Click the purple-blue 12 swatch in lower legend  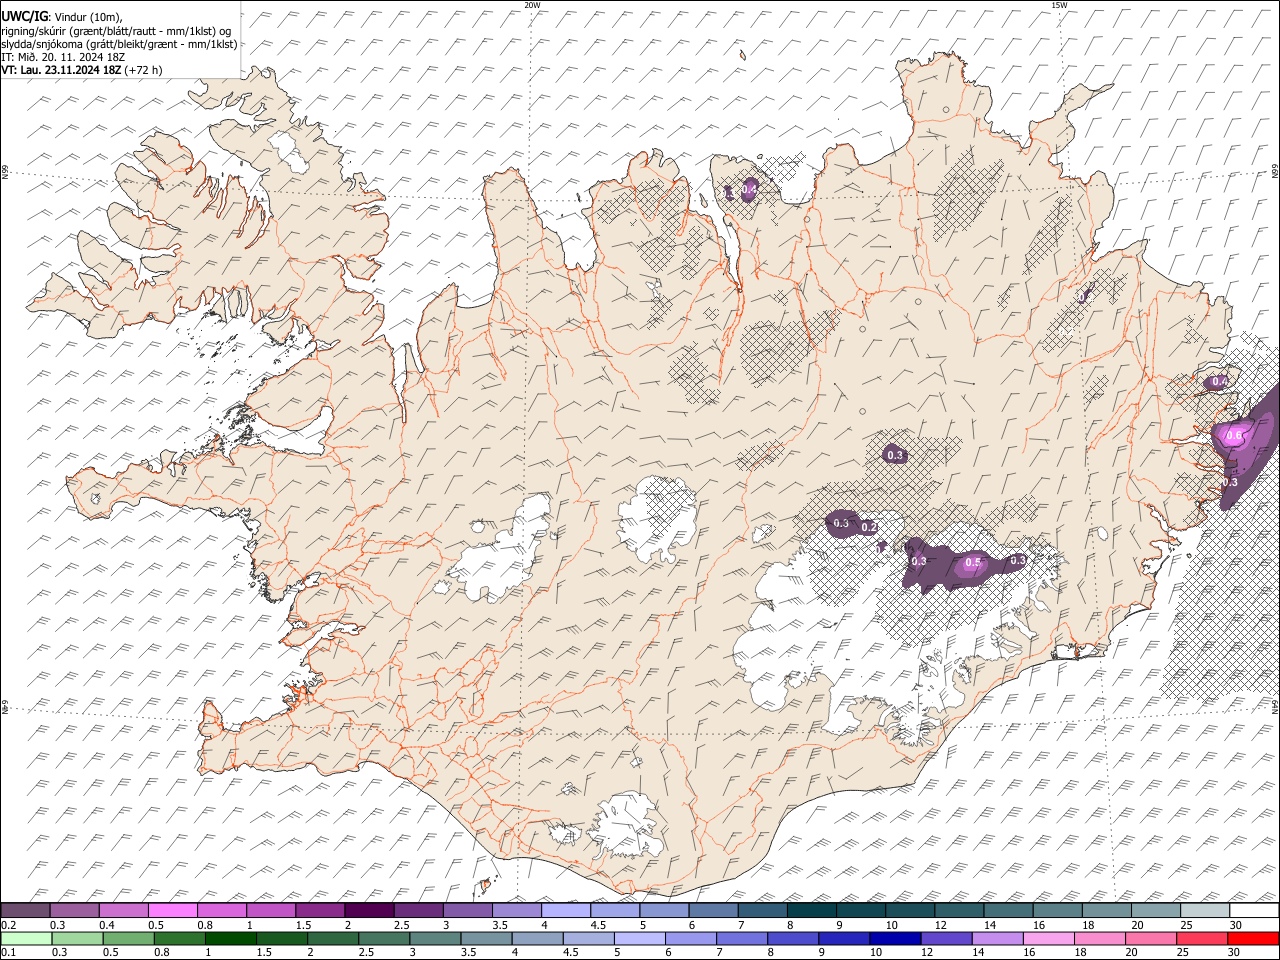click(946, 938)
